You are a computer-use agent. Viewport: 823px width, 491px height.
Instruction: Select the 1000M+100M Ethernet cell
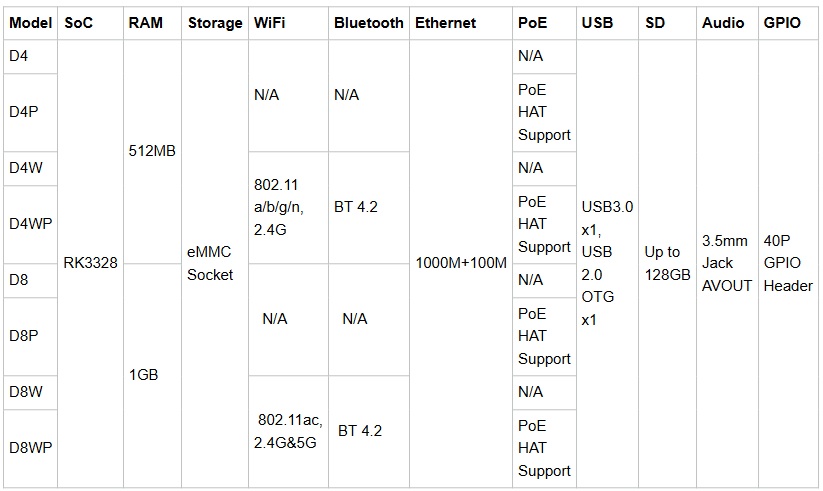point(461,263)
